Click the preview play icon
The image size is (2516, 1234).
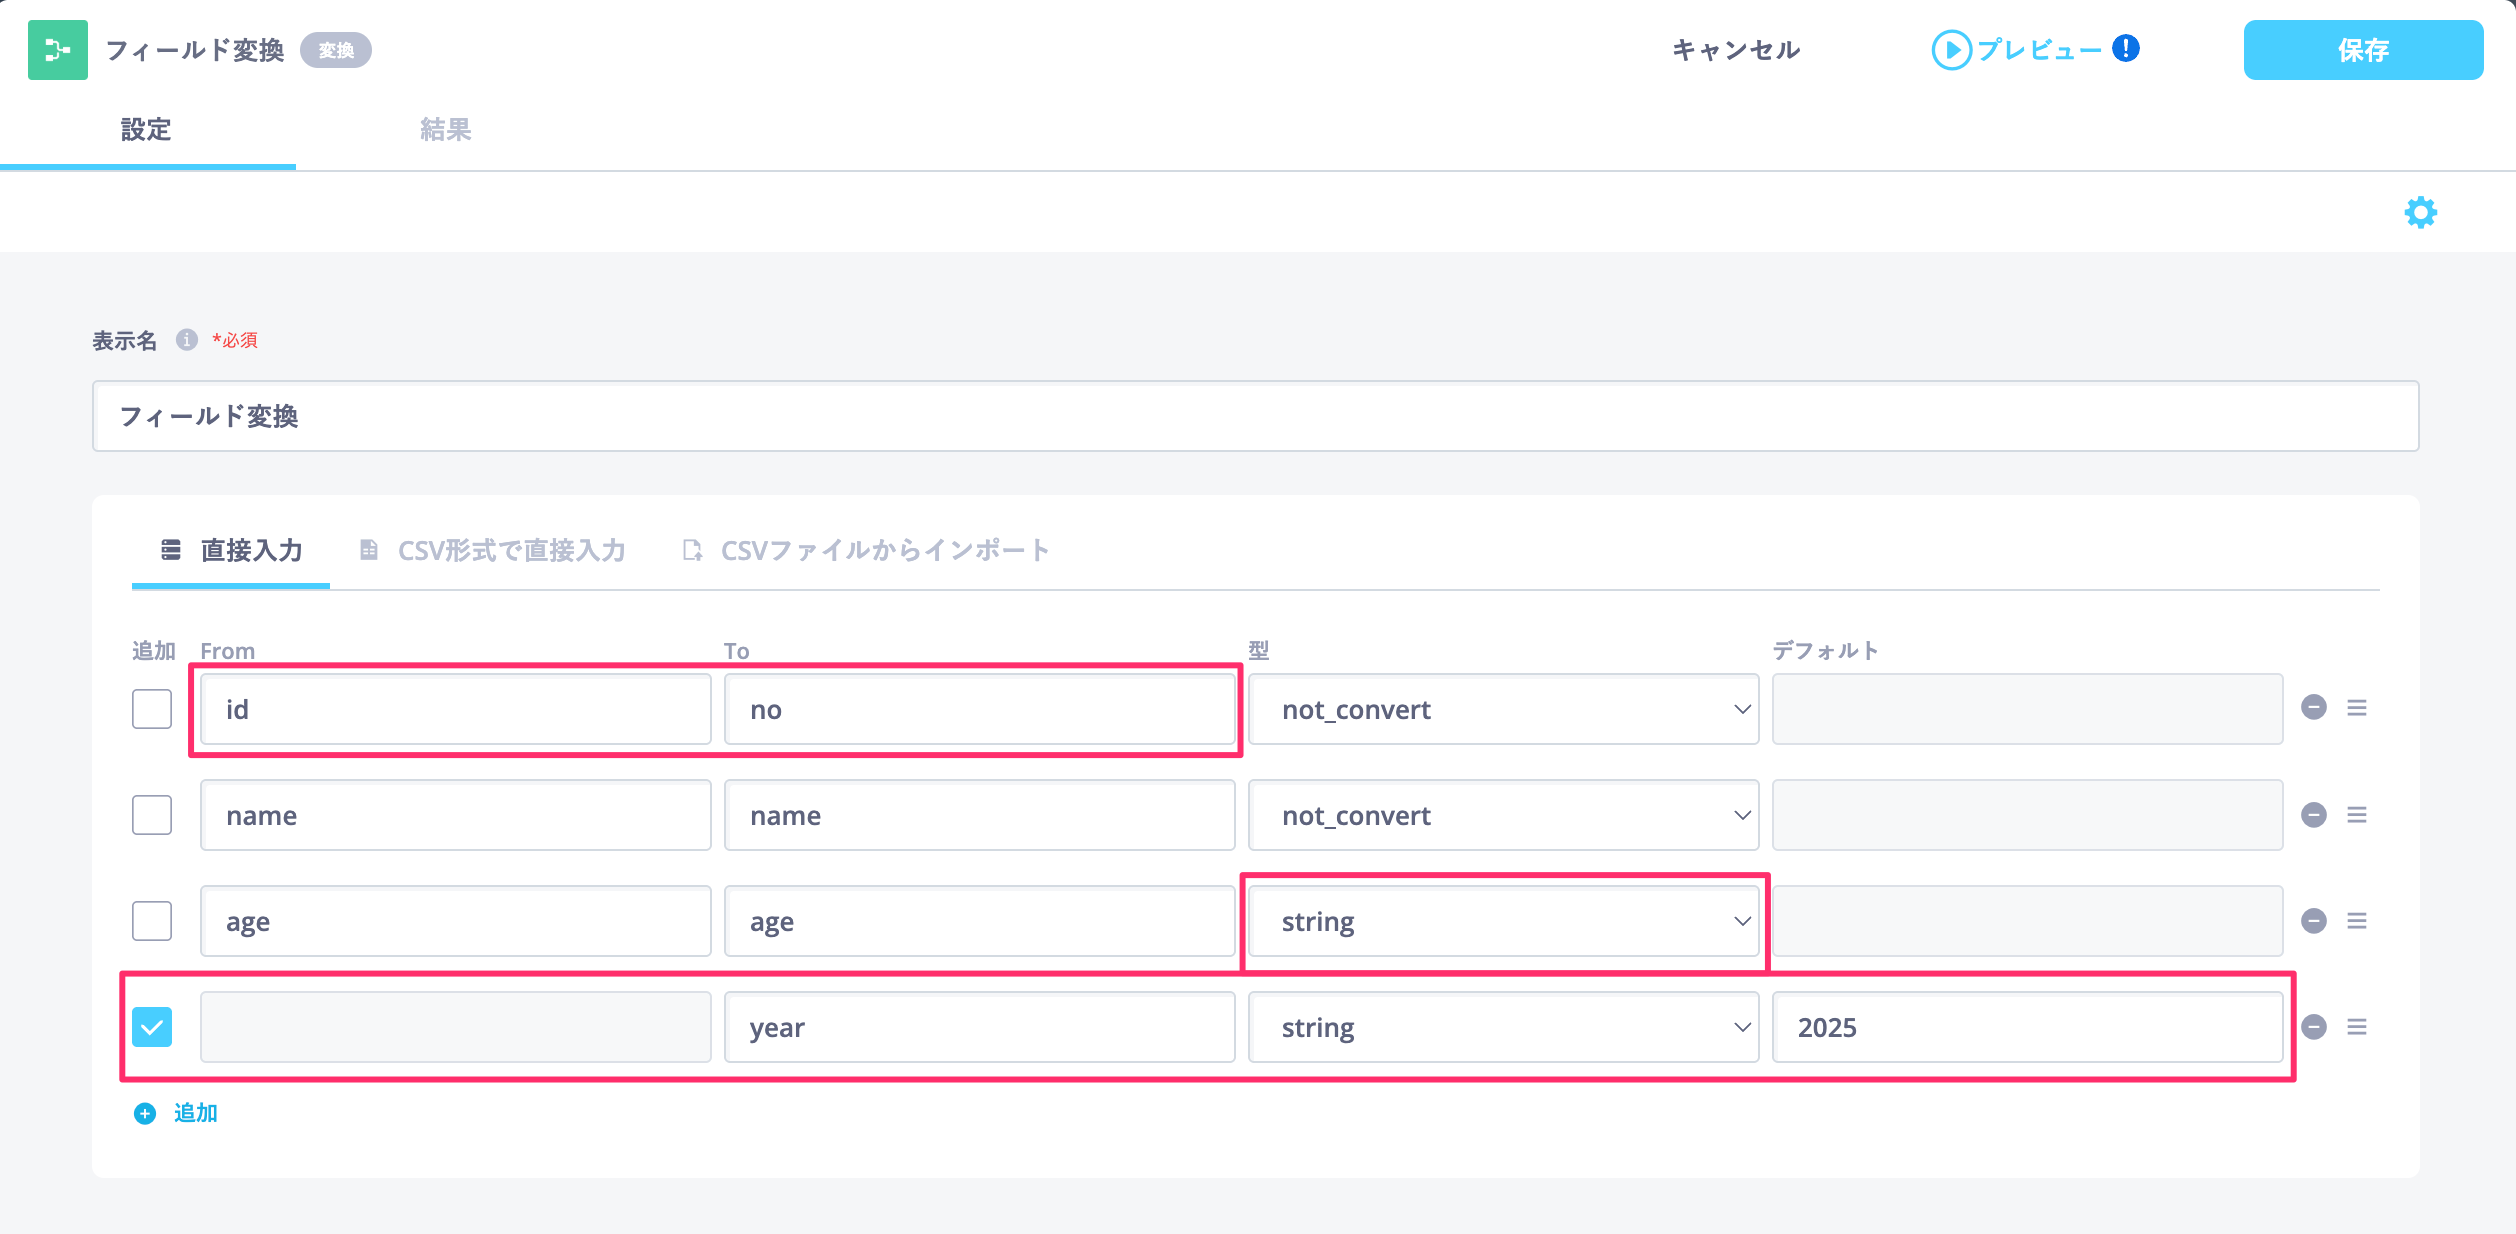point(1951,50)
